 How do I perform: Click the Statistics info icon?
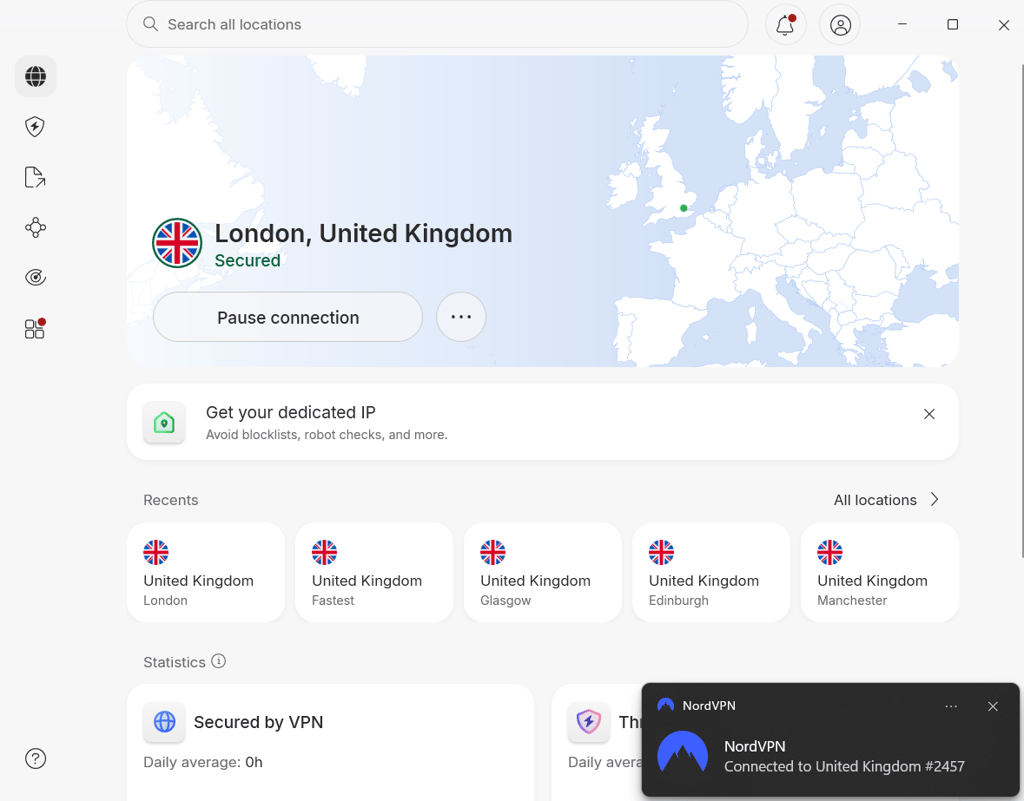click(219, 661)
